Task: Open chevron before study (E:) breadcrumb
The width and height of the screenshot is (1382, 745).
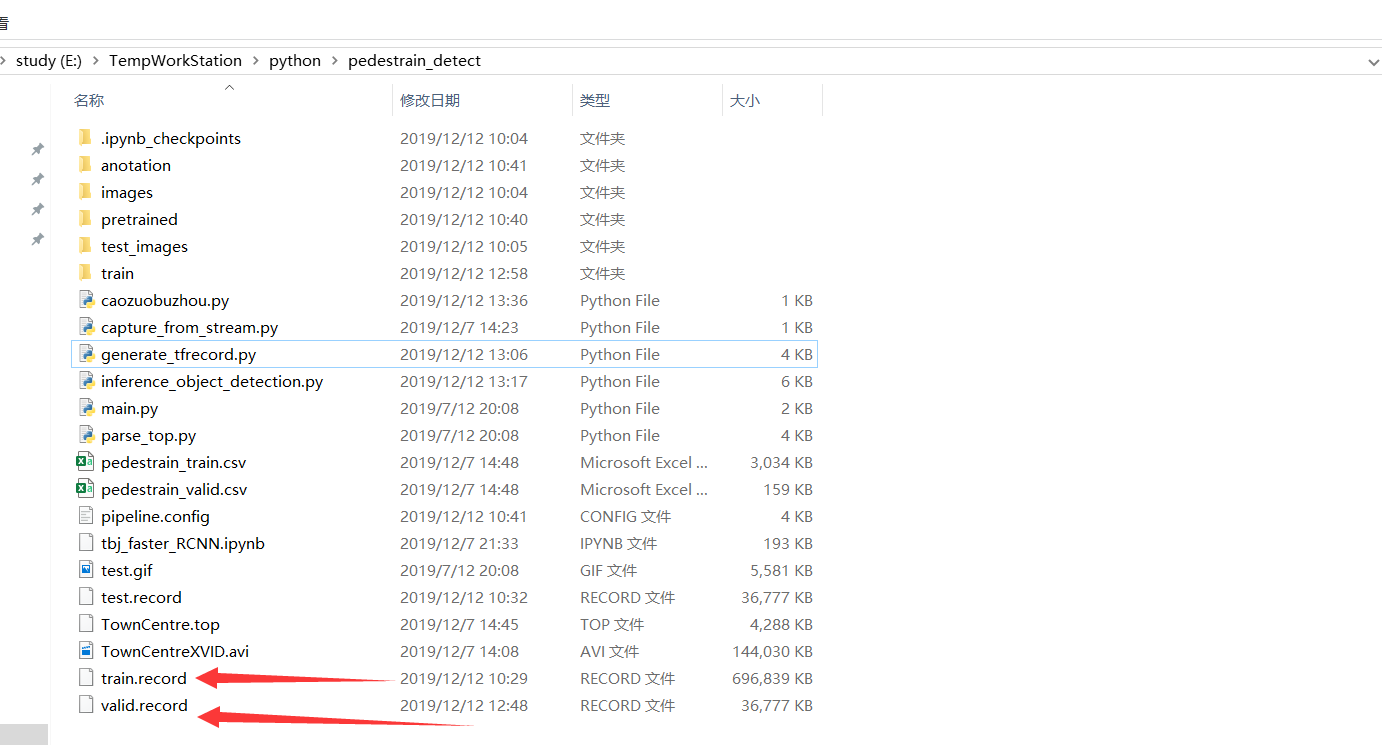Action: [x=4, y=61]
